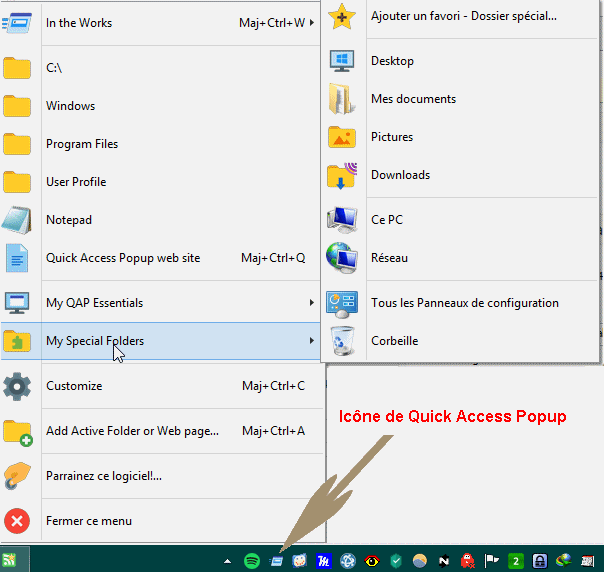Open Corbeille recycle bin entry
This screenshot has width=604, height=572.
(x=460, y=341)
